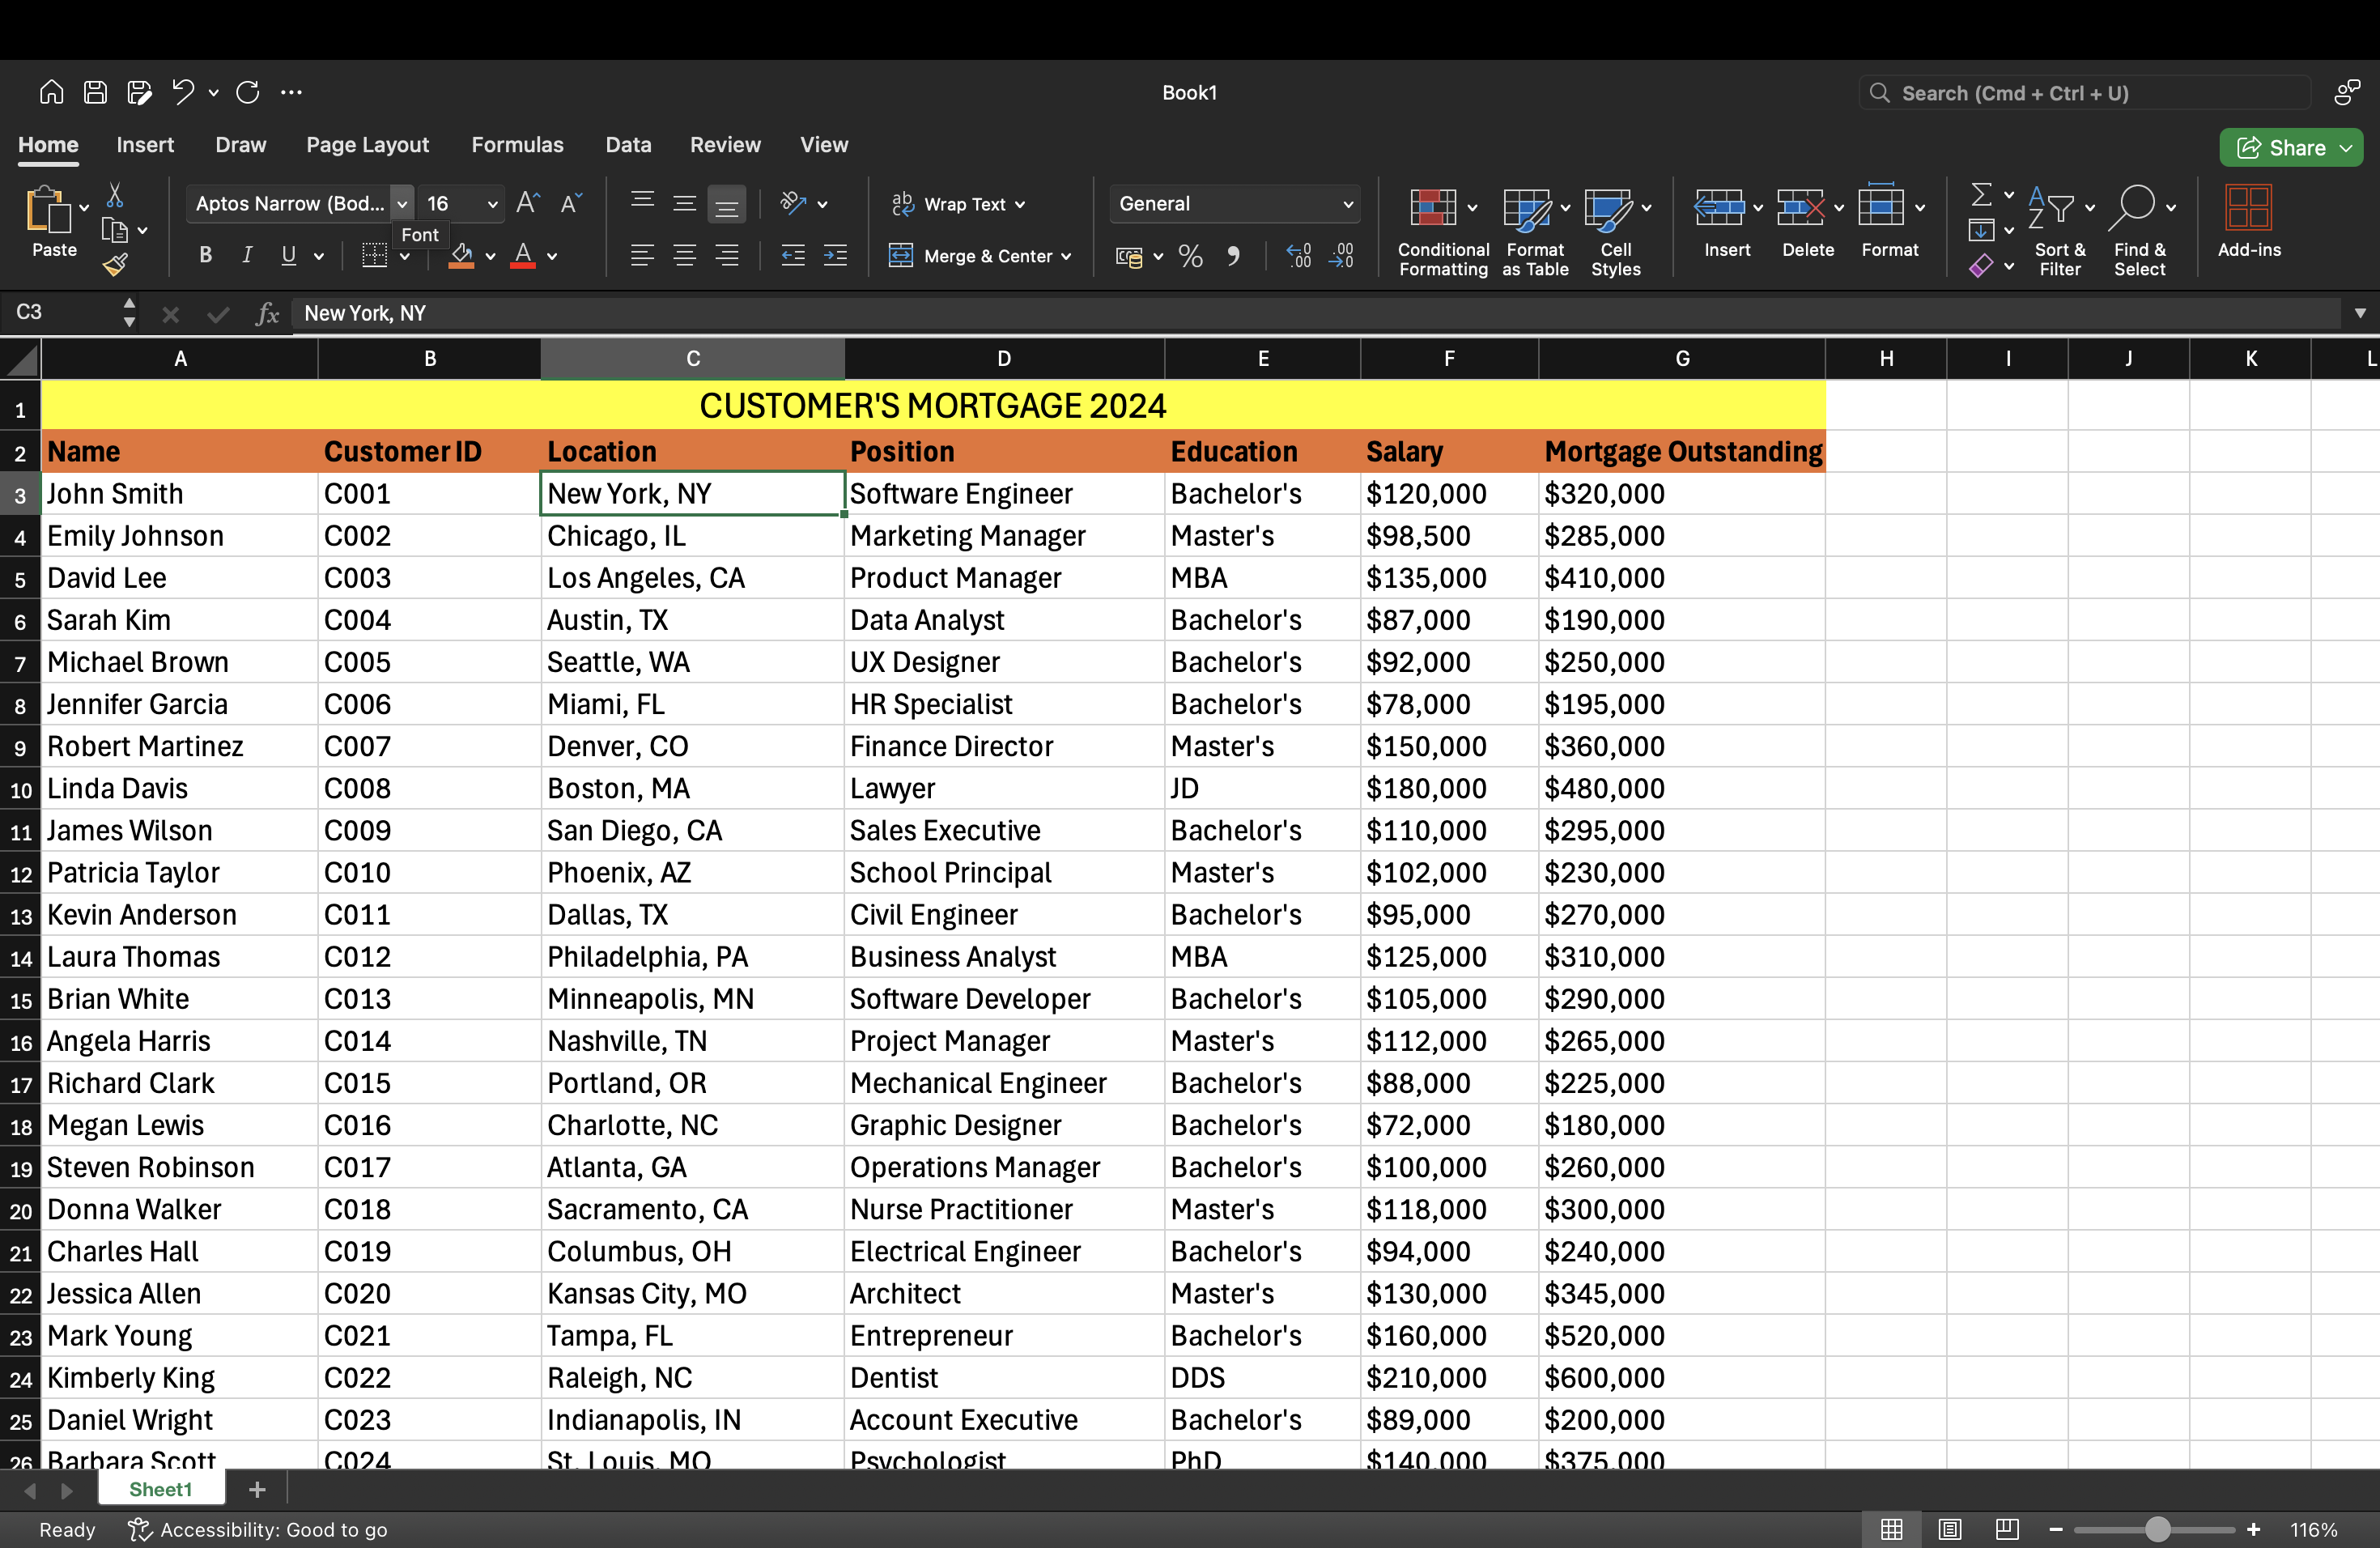Click the Redo icon in title bar
Image resolution: width=2380 pixels, height=1548 pixels.
pyautogui.click(x=248, y=92)
